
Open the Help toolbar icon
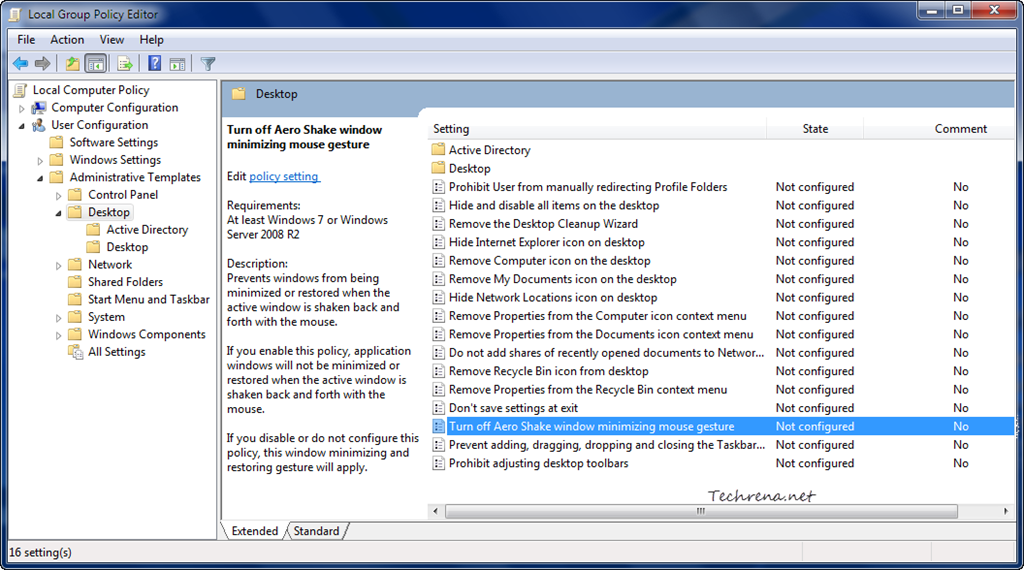point(154,63)
